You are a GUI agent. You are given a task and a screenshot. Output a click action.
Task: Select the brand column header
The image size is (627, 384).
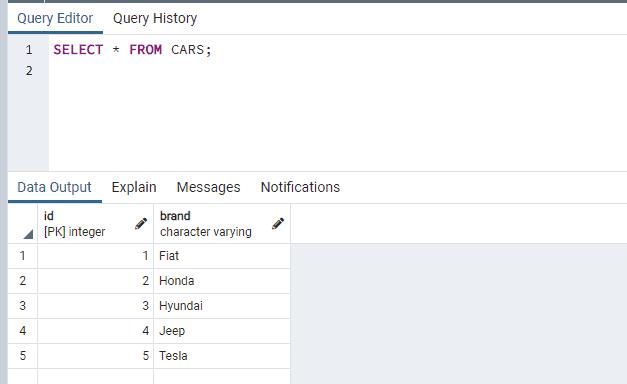click(x=222, y=224)
